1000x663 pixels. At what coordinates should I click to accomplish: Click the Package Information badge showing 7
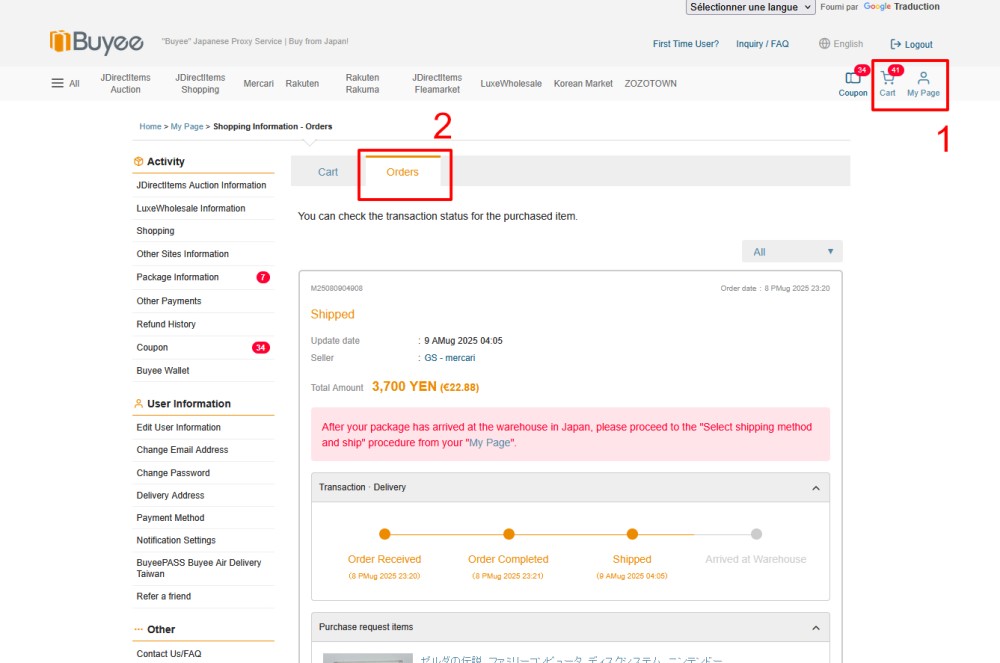263,277
